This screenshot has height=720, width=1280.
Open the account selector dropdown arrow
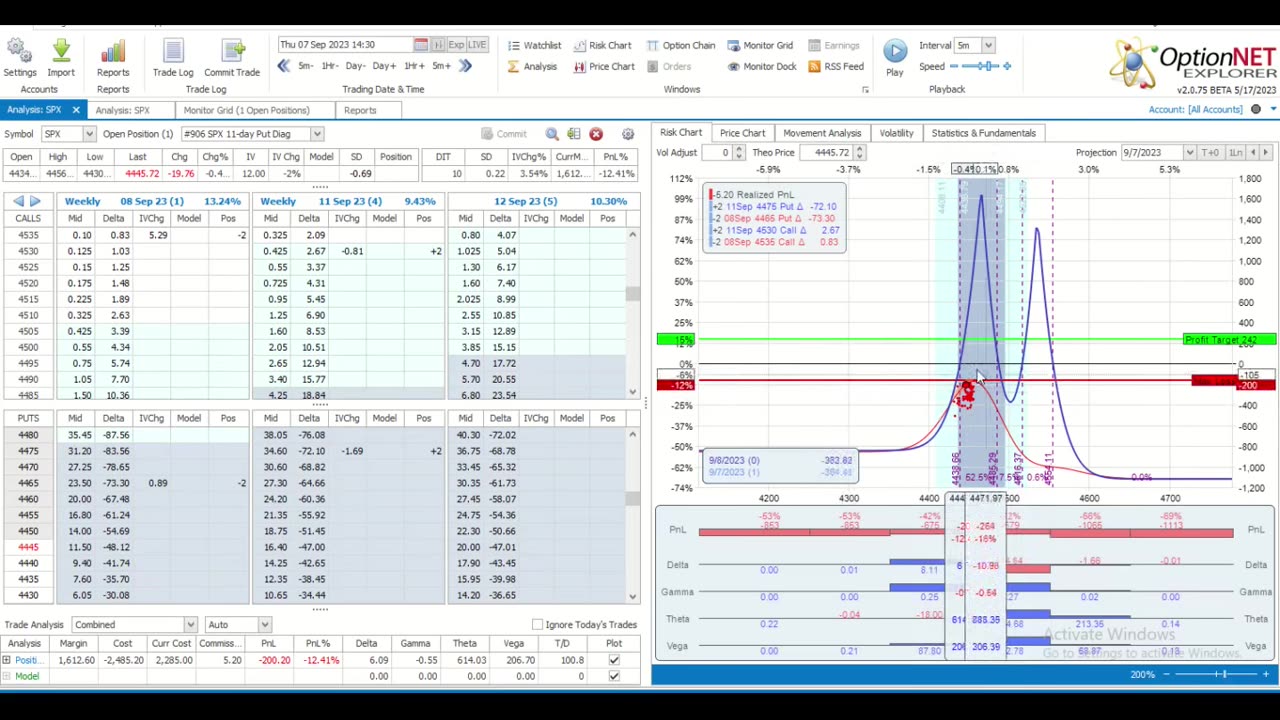pos(1271,110)
